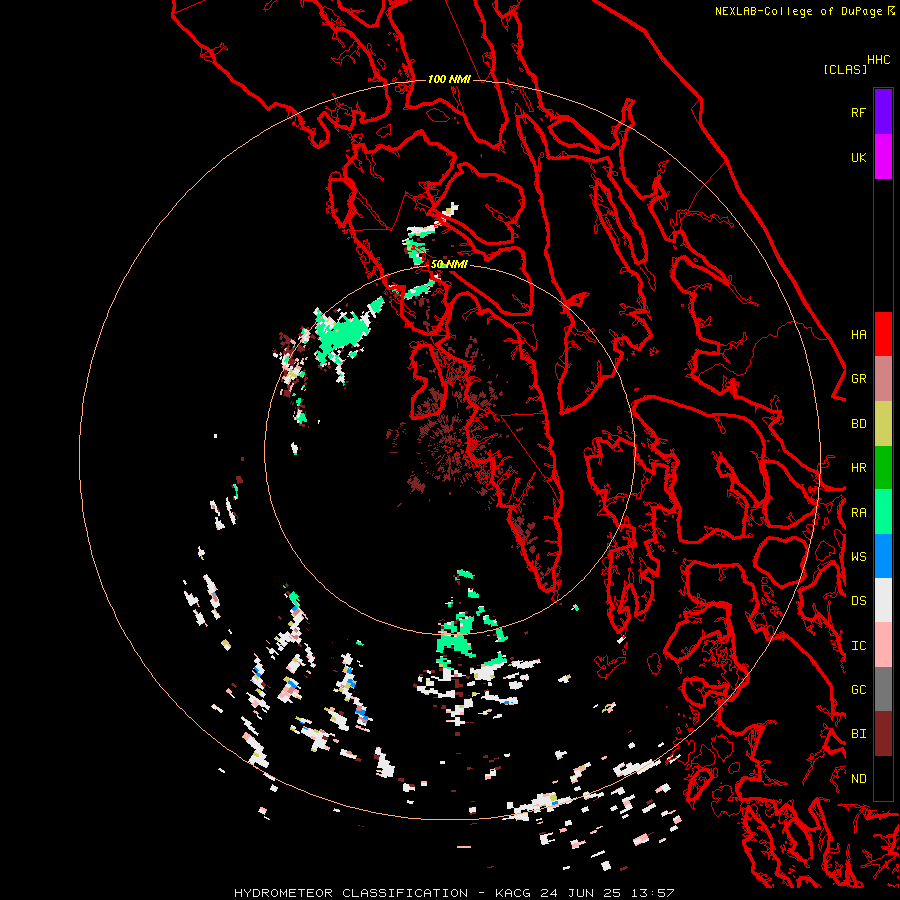
Task: Click the 100 NMI range ring label
Action: pos(449,79)
